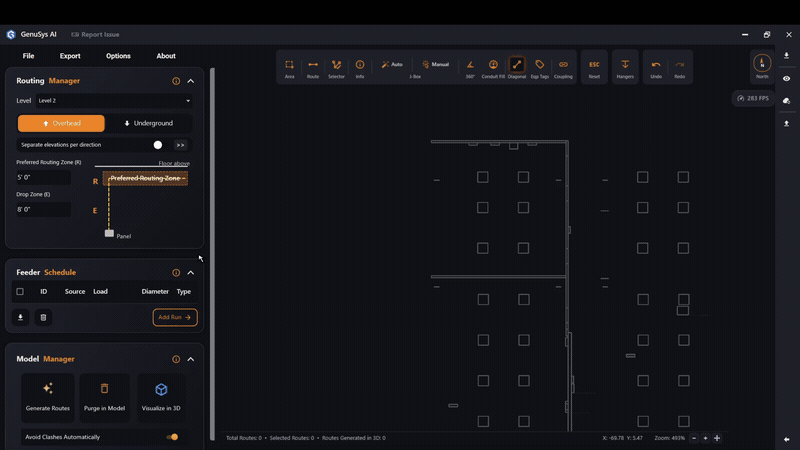Viewport: 800px width, 450px height.
Task: Collapse the Model Manager panel
Action: pyautogui.click(x=190, y=359)
